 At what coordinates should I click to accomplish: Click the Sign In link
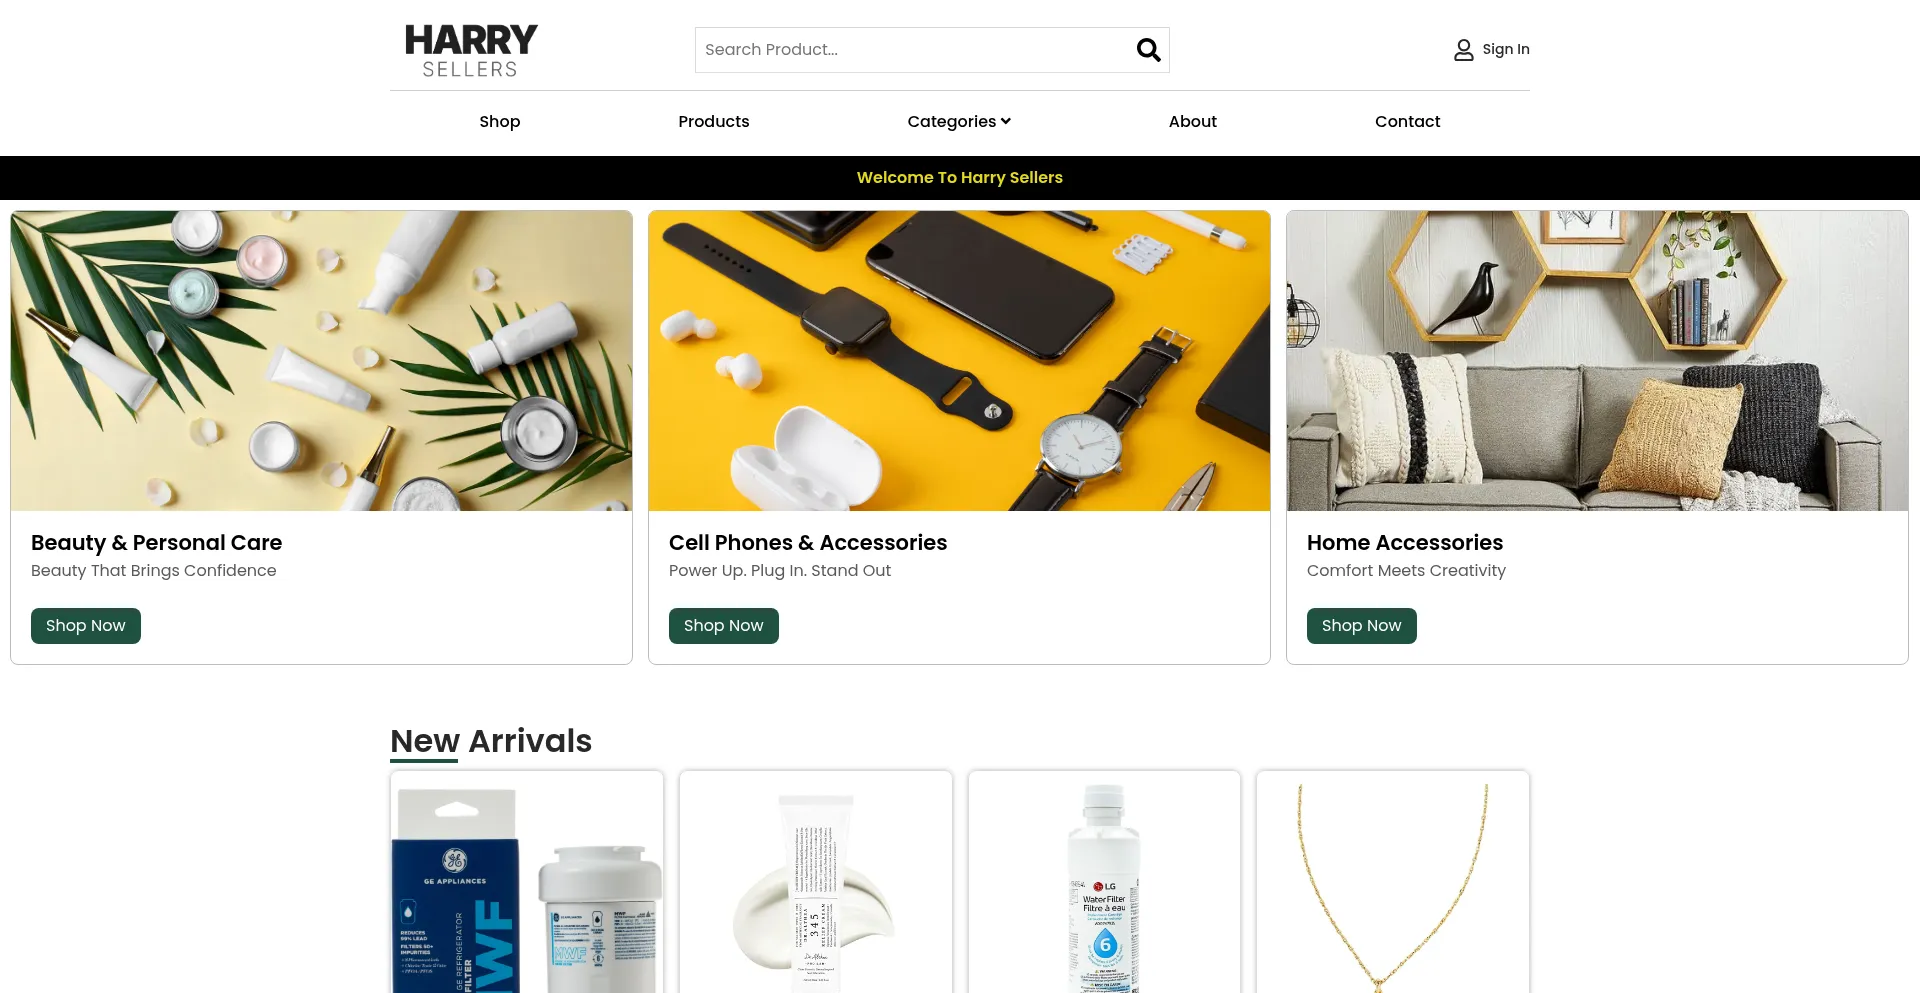(x=1505, y=49)
